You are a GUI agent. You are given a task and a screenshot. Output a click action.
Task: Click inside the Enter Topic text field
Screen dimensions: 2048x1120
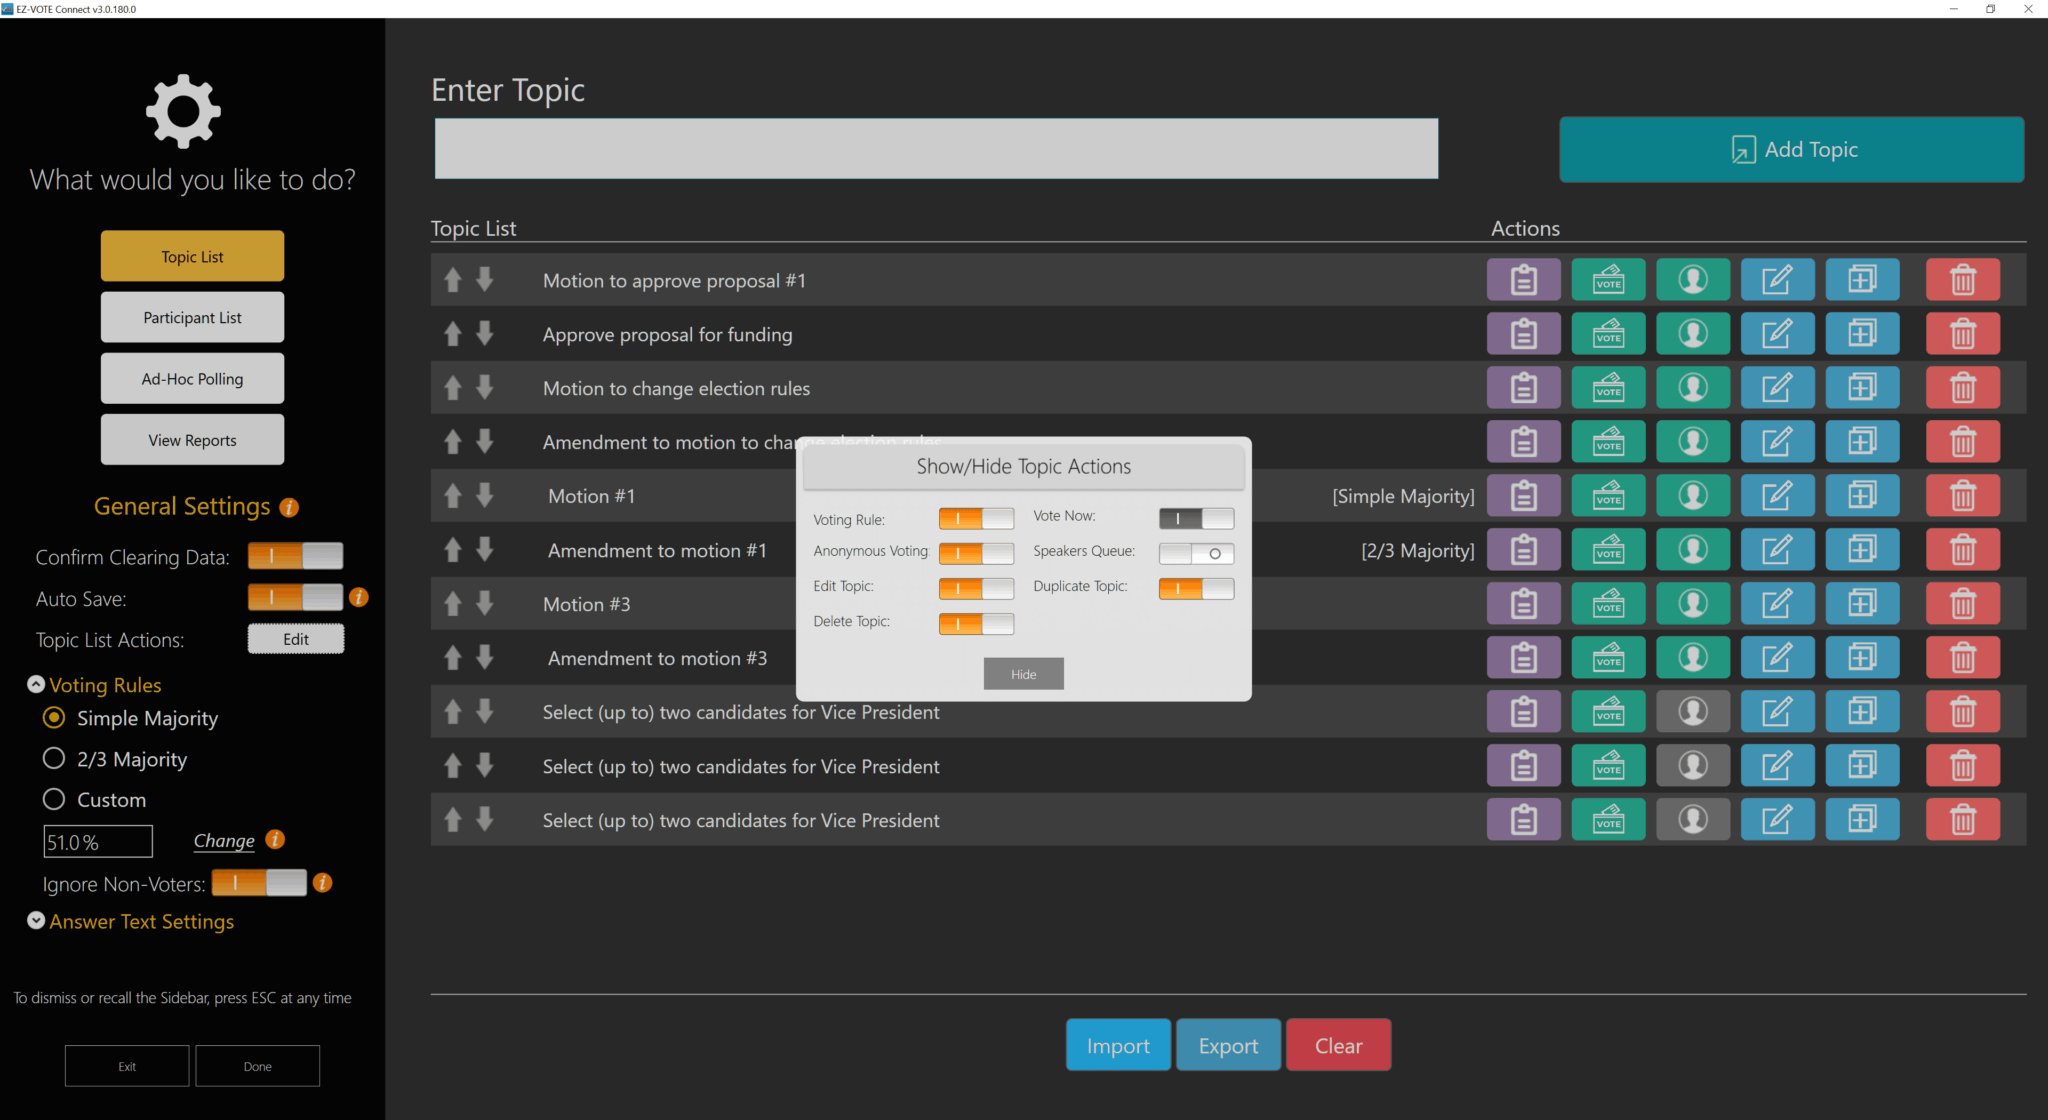pyautogui.click(x=934, y=148)
